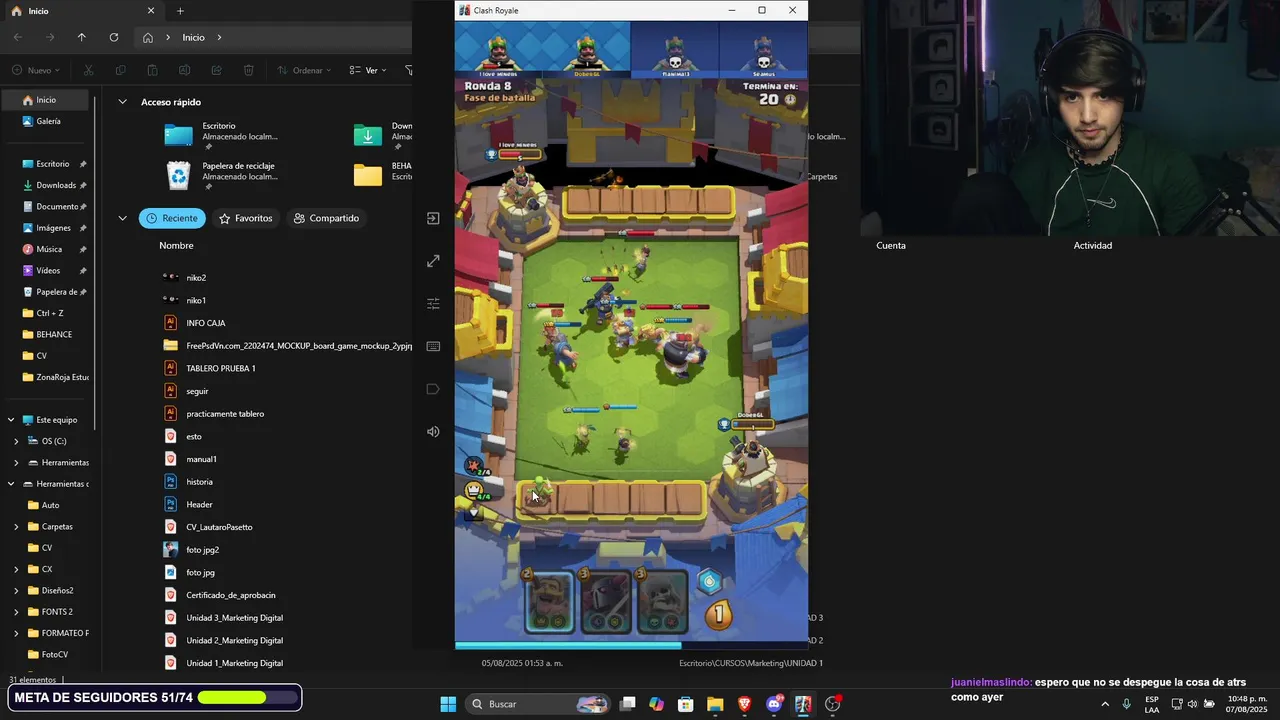1280x720 pixels.
Task: Click the emulator keyboard mapping icon
Action: 433,346
